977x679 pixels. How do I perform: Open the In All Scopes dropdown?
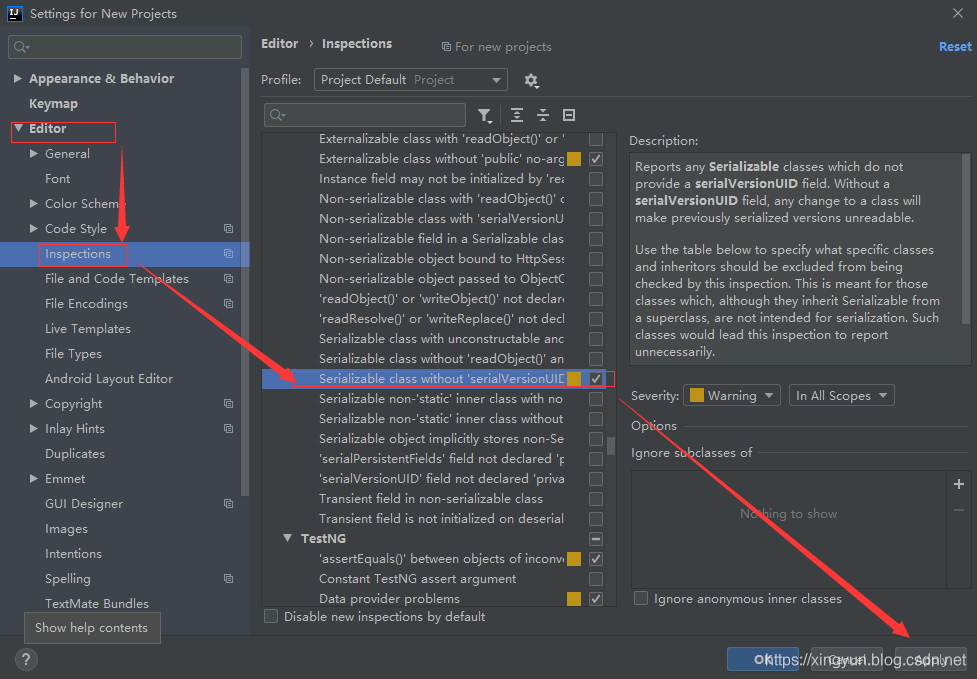[841, 396]
